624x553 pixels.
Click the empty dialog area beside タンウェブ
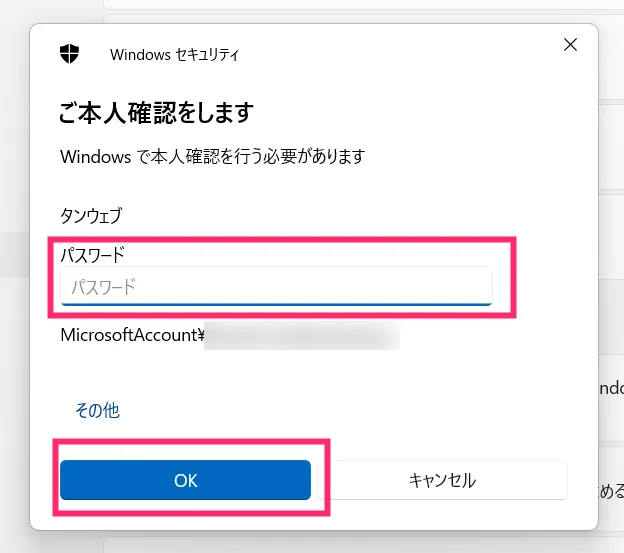click(x=338, y=216)
